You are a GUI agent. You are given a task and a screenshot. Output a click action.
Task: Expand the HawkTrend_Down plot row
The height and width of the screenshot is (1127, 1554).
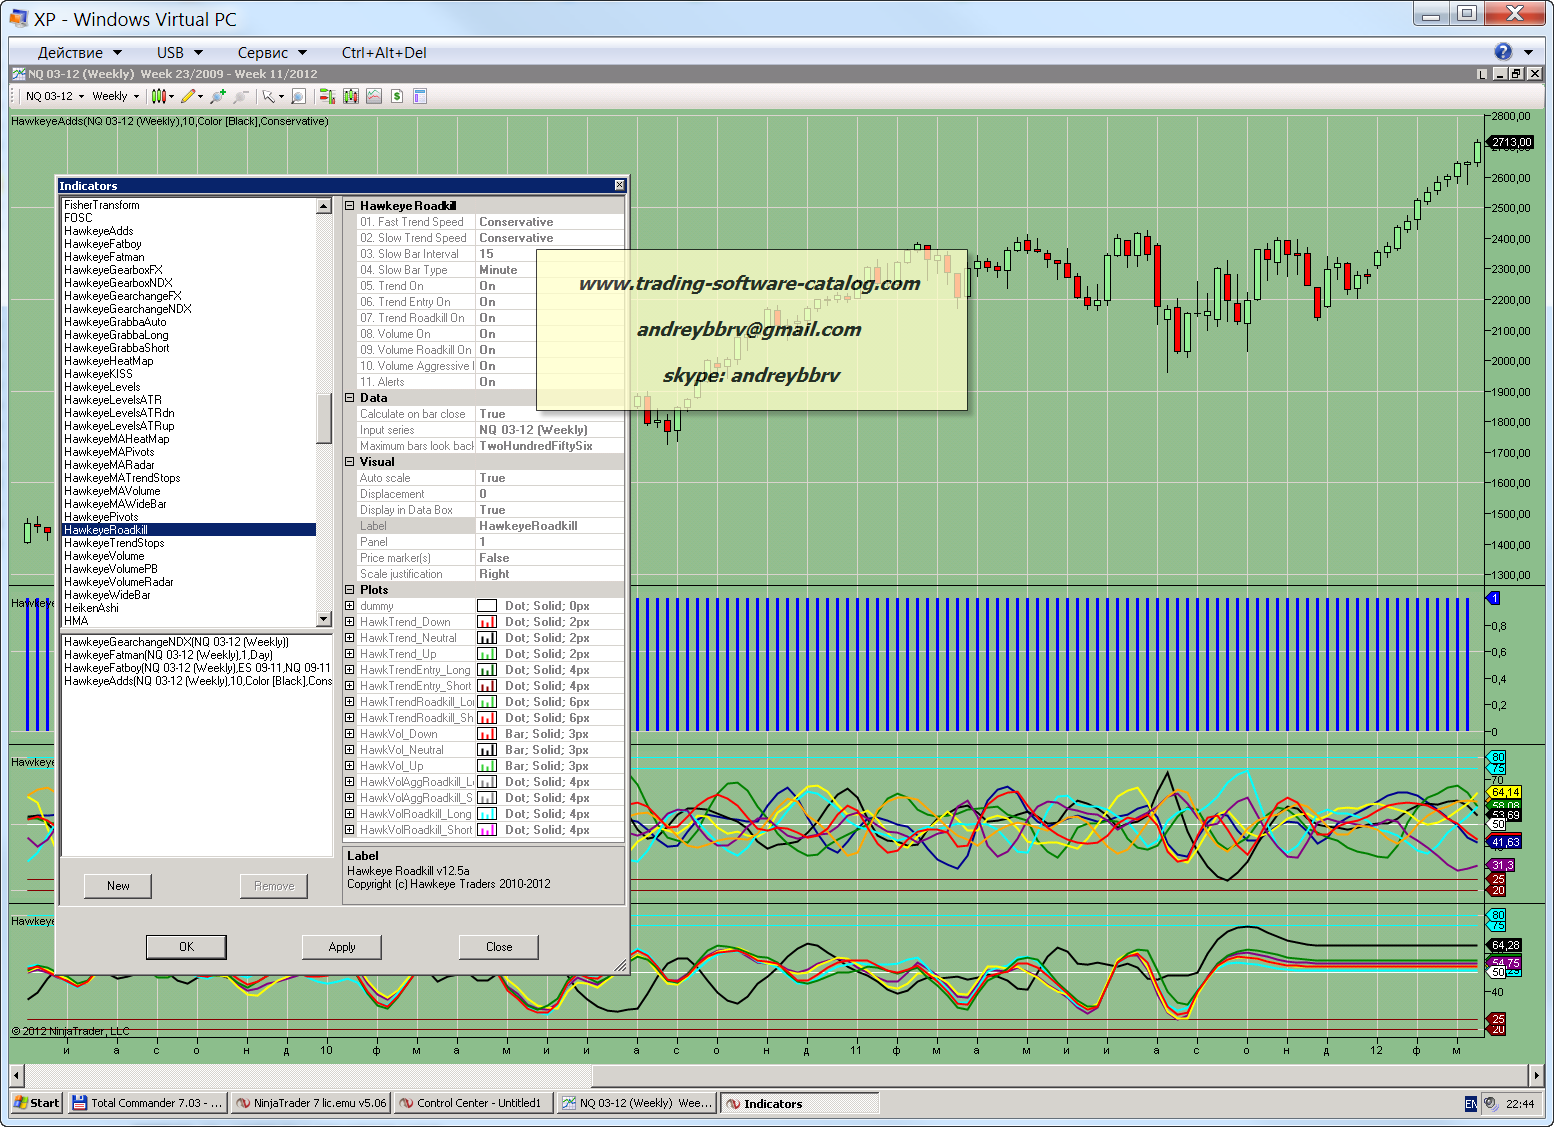pyautogui.click(x=350, y=622)
